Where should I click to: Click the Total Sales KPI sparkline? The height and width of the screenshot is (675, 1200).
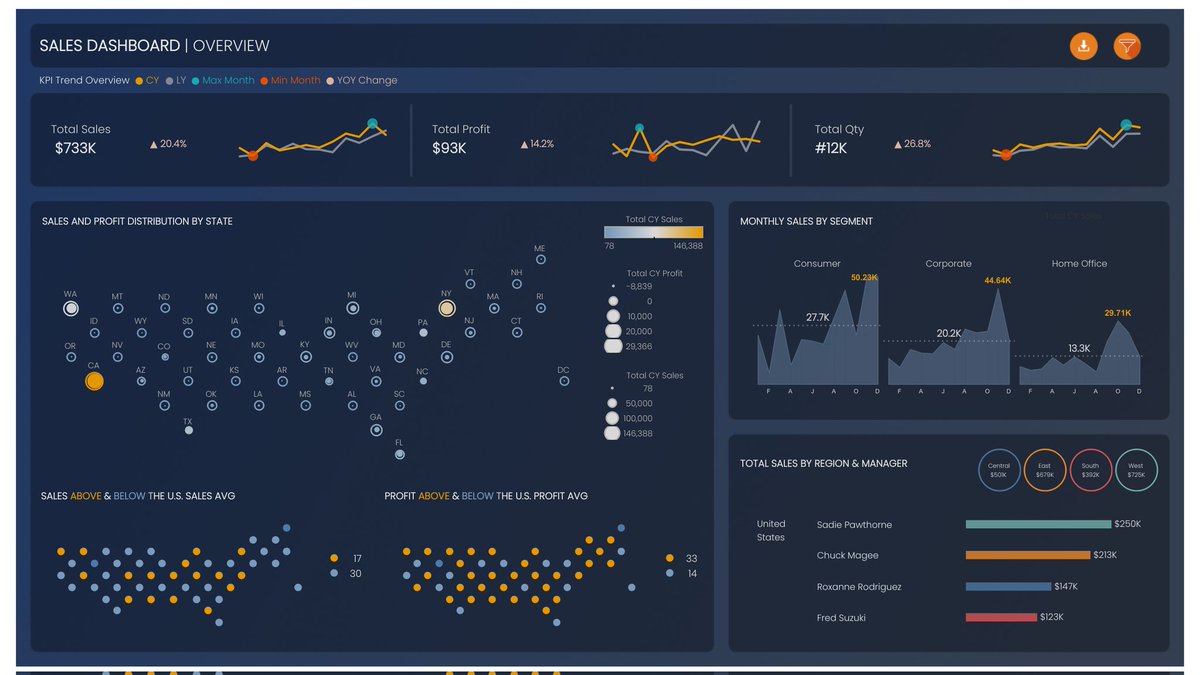(312, 141)
